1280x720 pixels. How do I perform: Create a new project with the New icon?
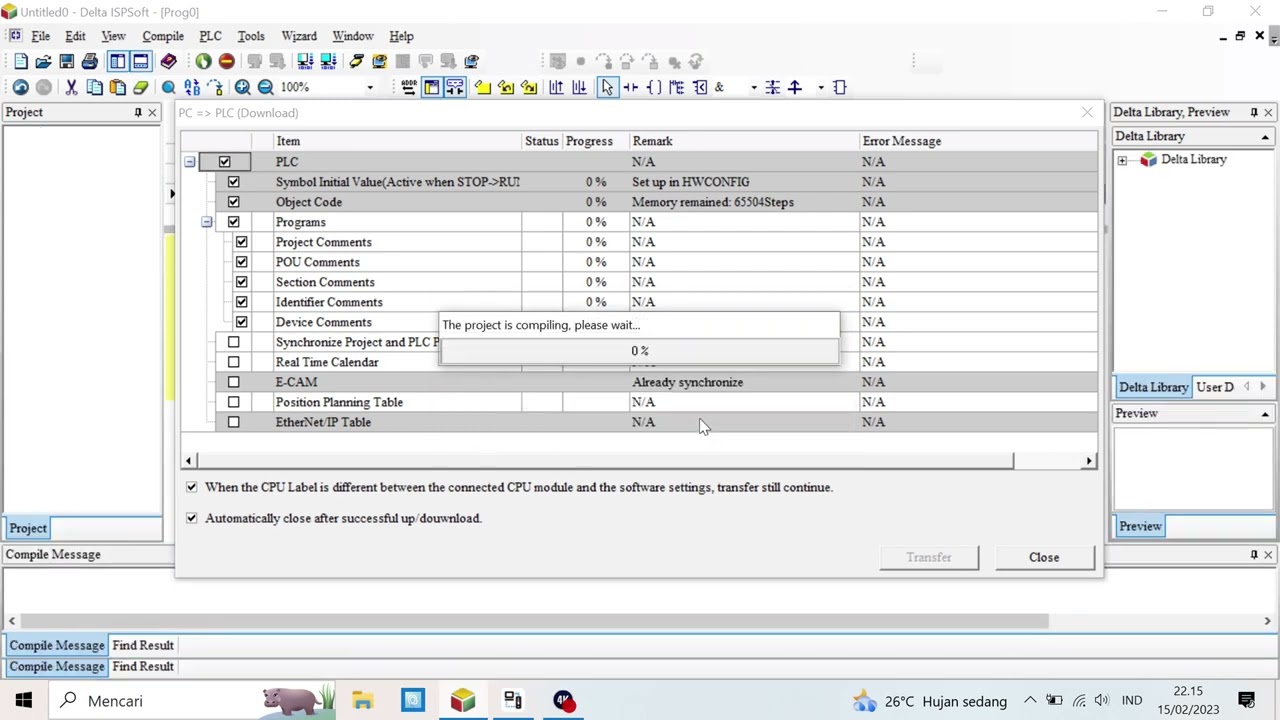(x=20, y=62)
